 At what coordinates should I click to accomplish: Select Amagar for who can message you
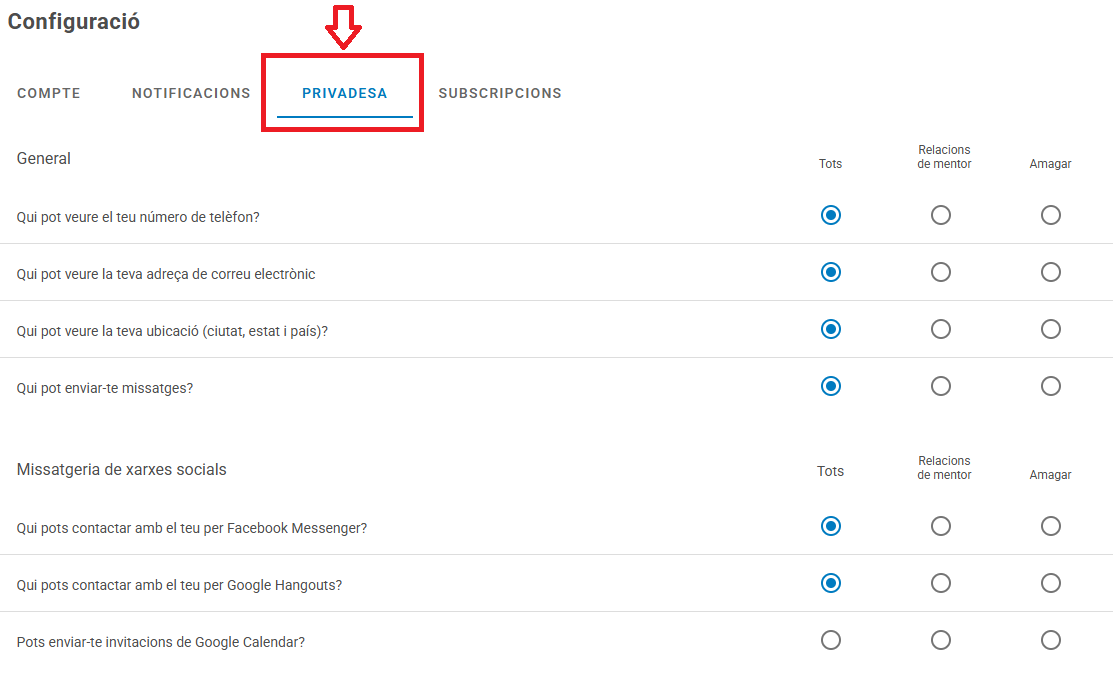pyautogui.click(x=1050, y=386)
